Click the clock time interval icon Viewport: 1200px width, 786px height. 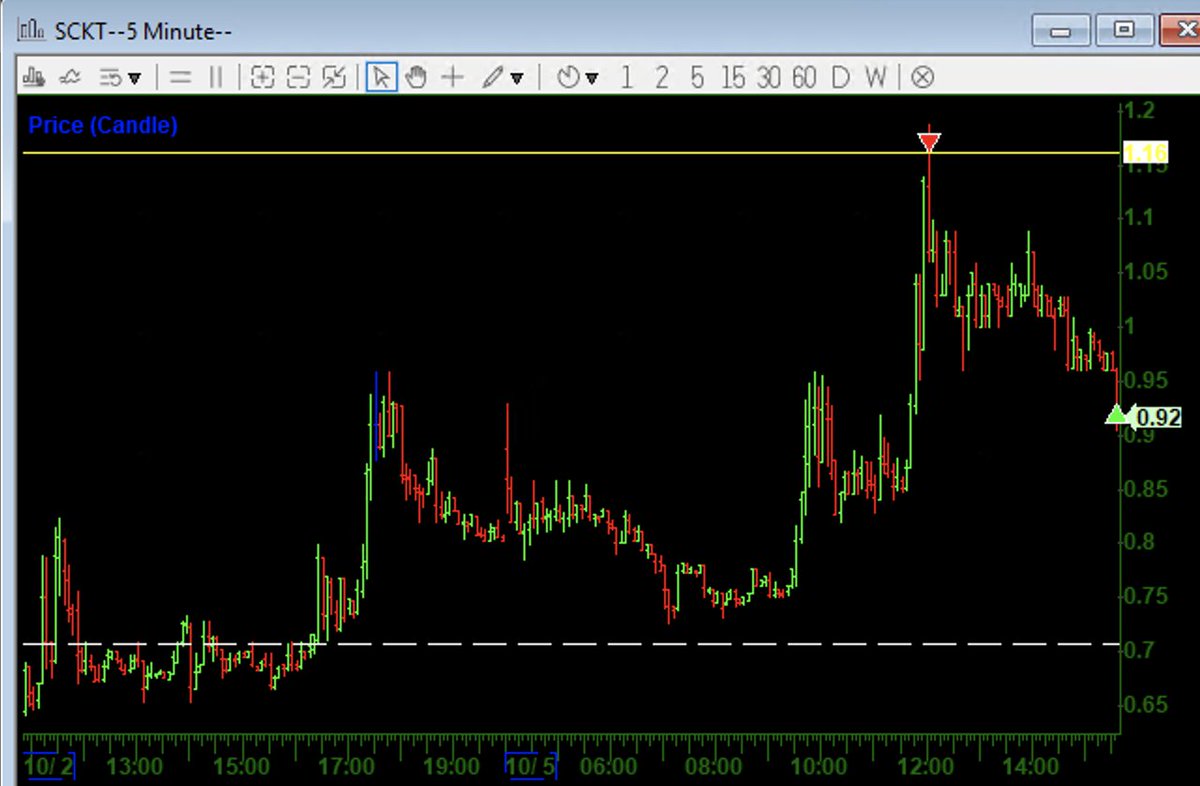coord(568,77)
